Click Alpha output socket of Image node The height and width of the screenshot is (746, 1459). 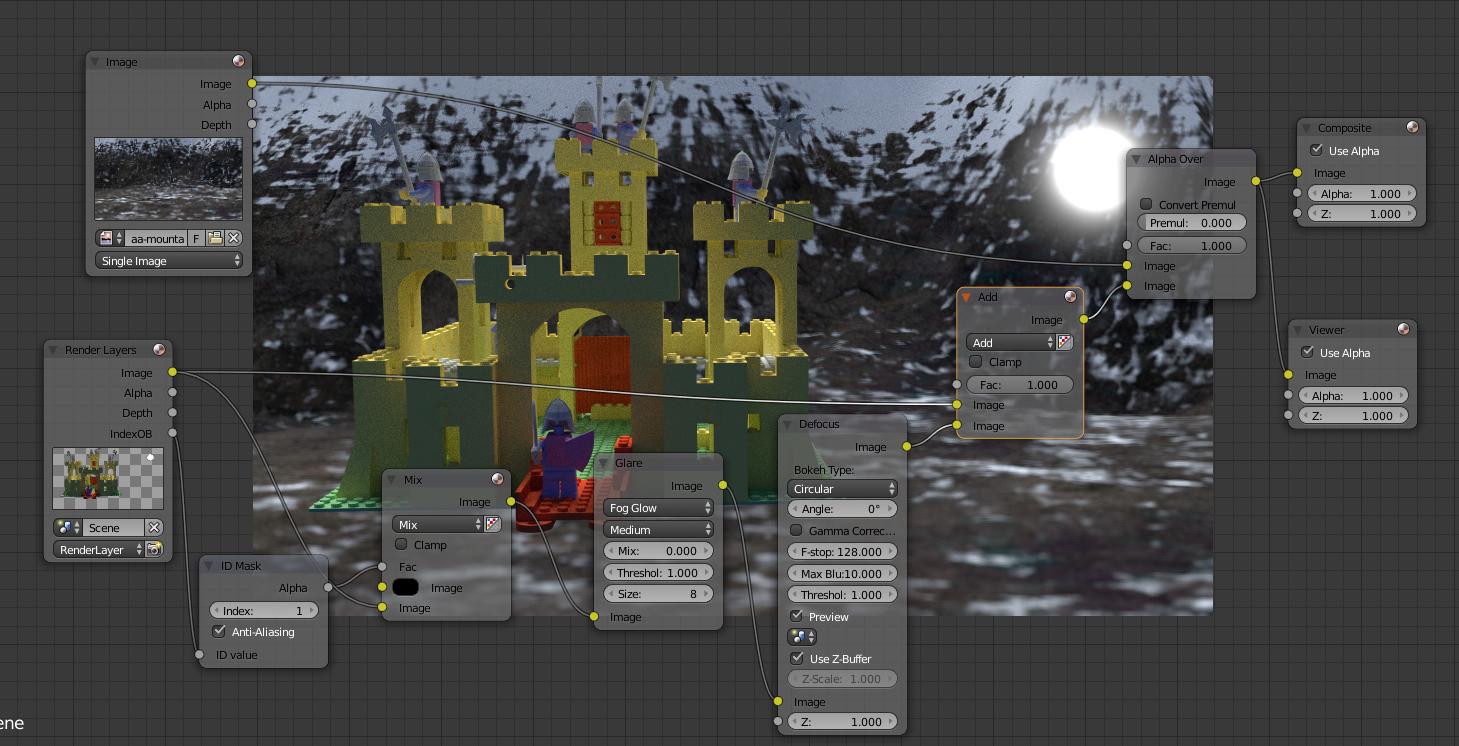(x=252, y=104)
